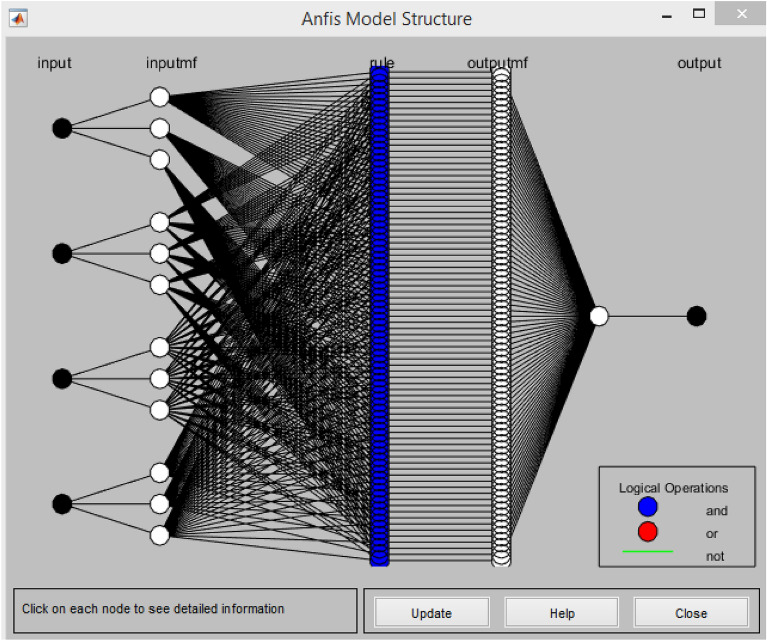This screenshot has height=641, width=767.
Task: Minimize the Anfis Model Structure window
Action: [666, 14]
